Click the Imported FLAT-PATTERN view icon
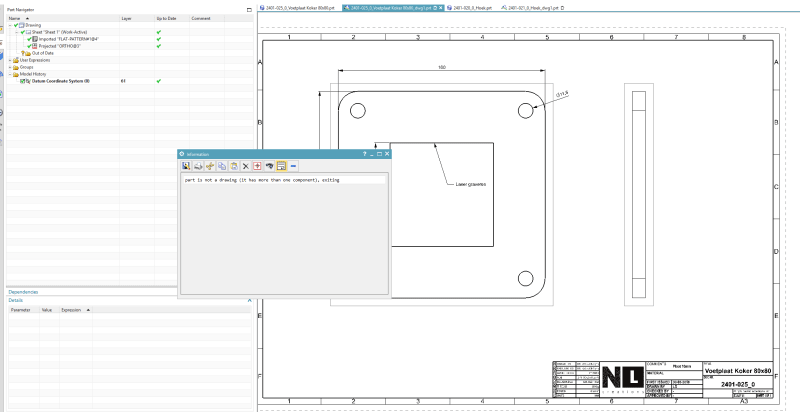Screen dimensions: 800x412 coord(35,39)
